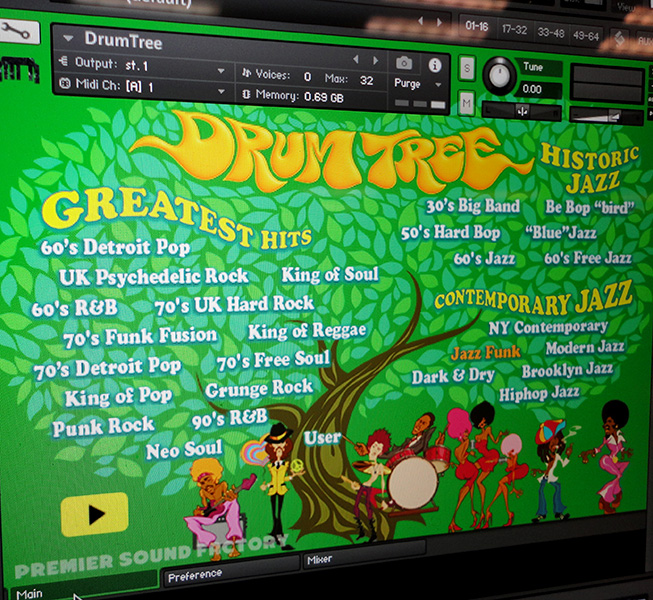Select the 60's Jazz kit
653x600 pixels.
484,259
